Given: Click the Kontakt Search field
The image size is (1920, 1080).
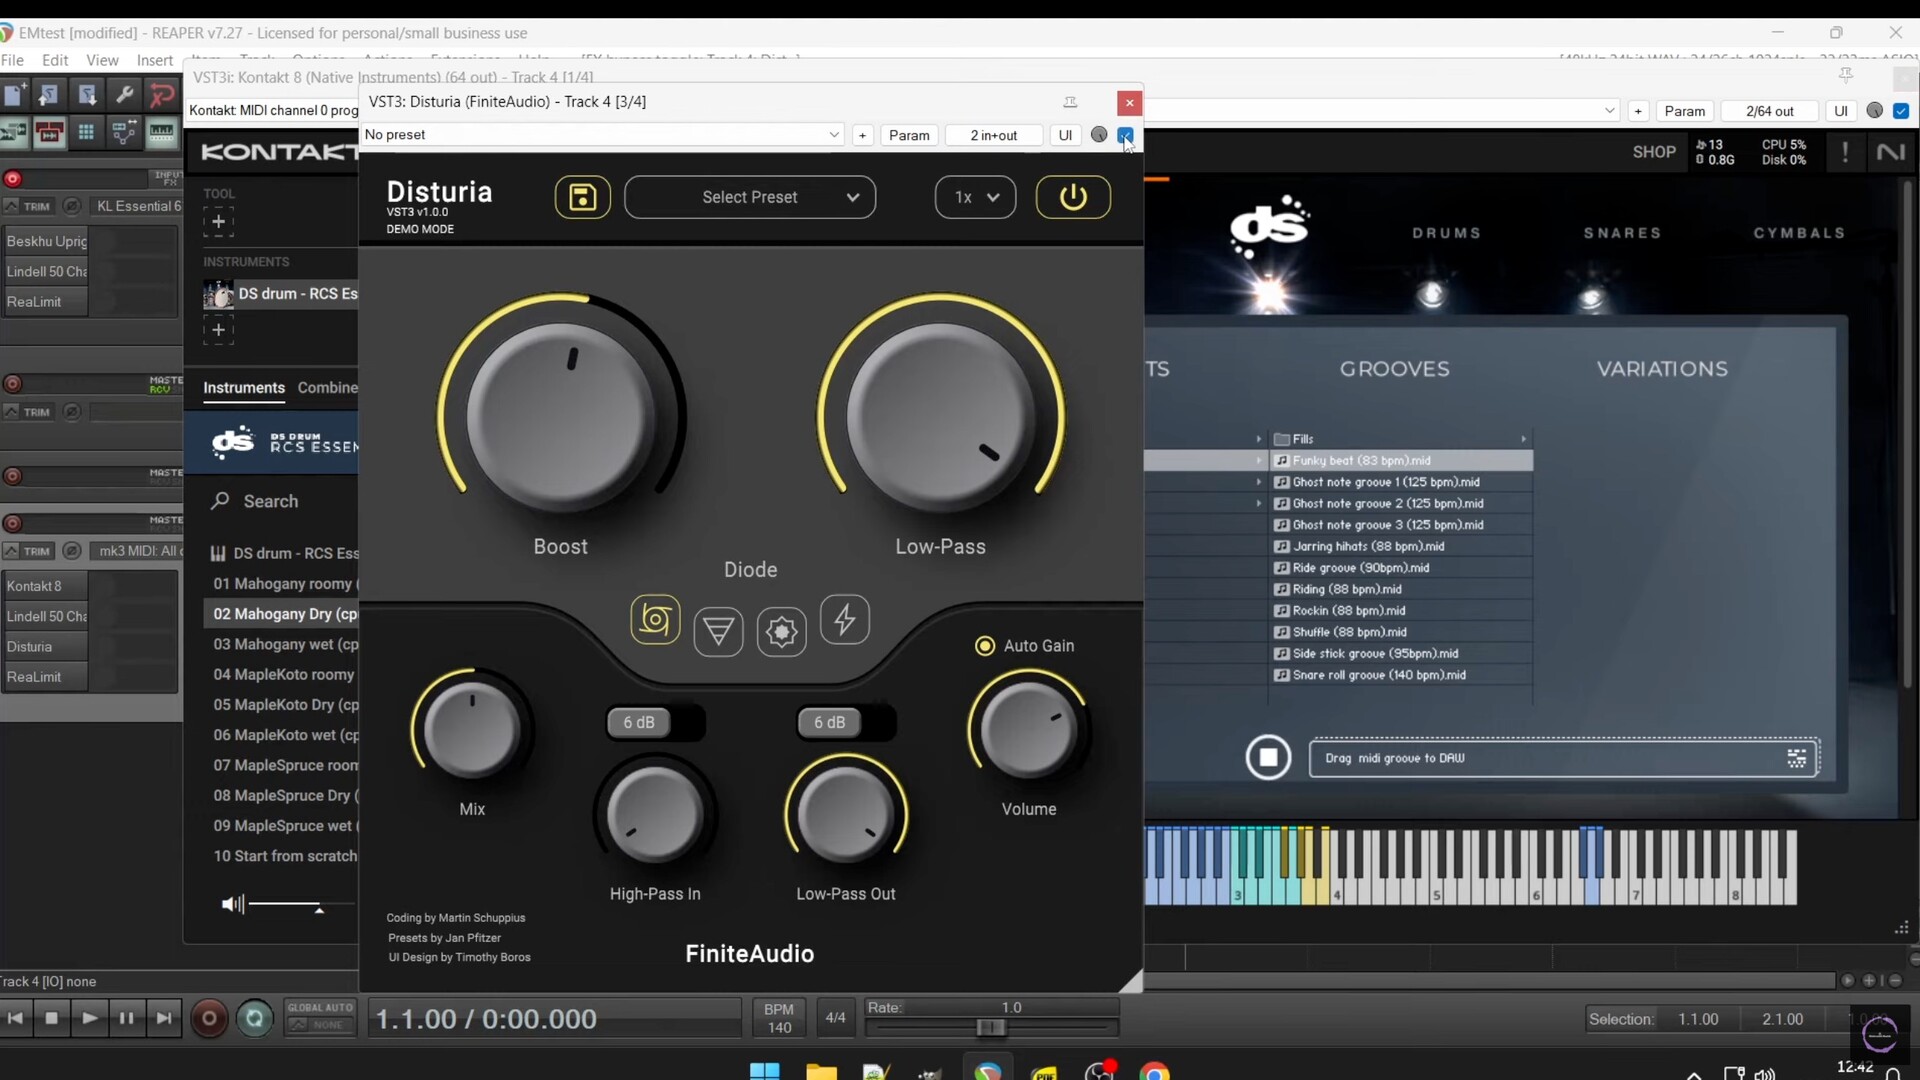Looking at the screenshot, I should (x=271, y=501).
